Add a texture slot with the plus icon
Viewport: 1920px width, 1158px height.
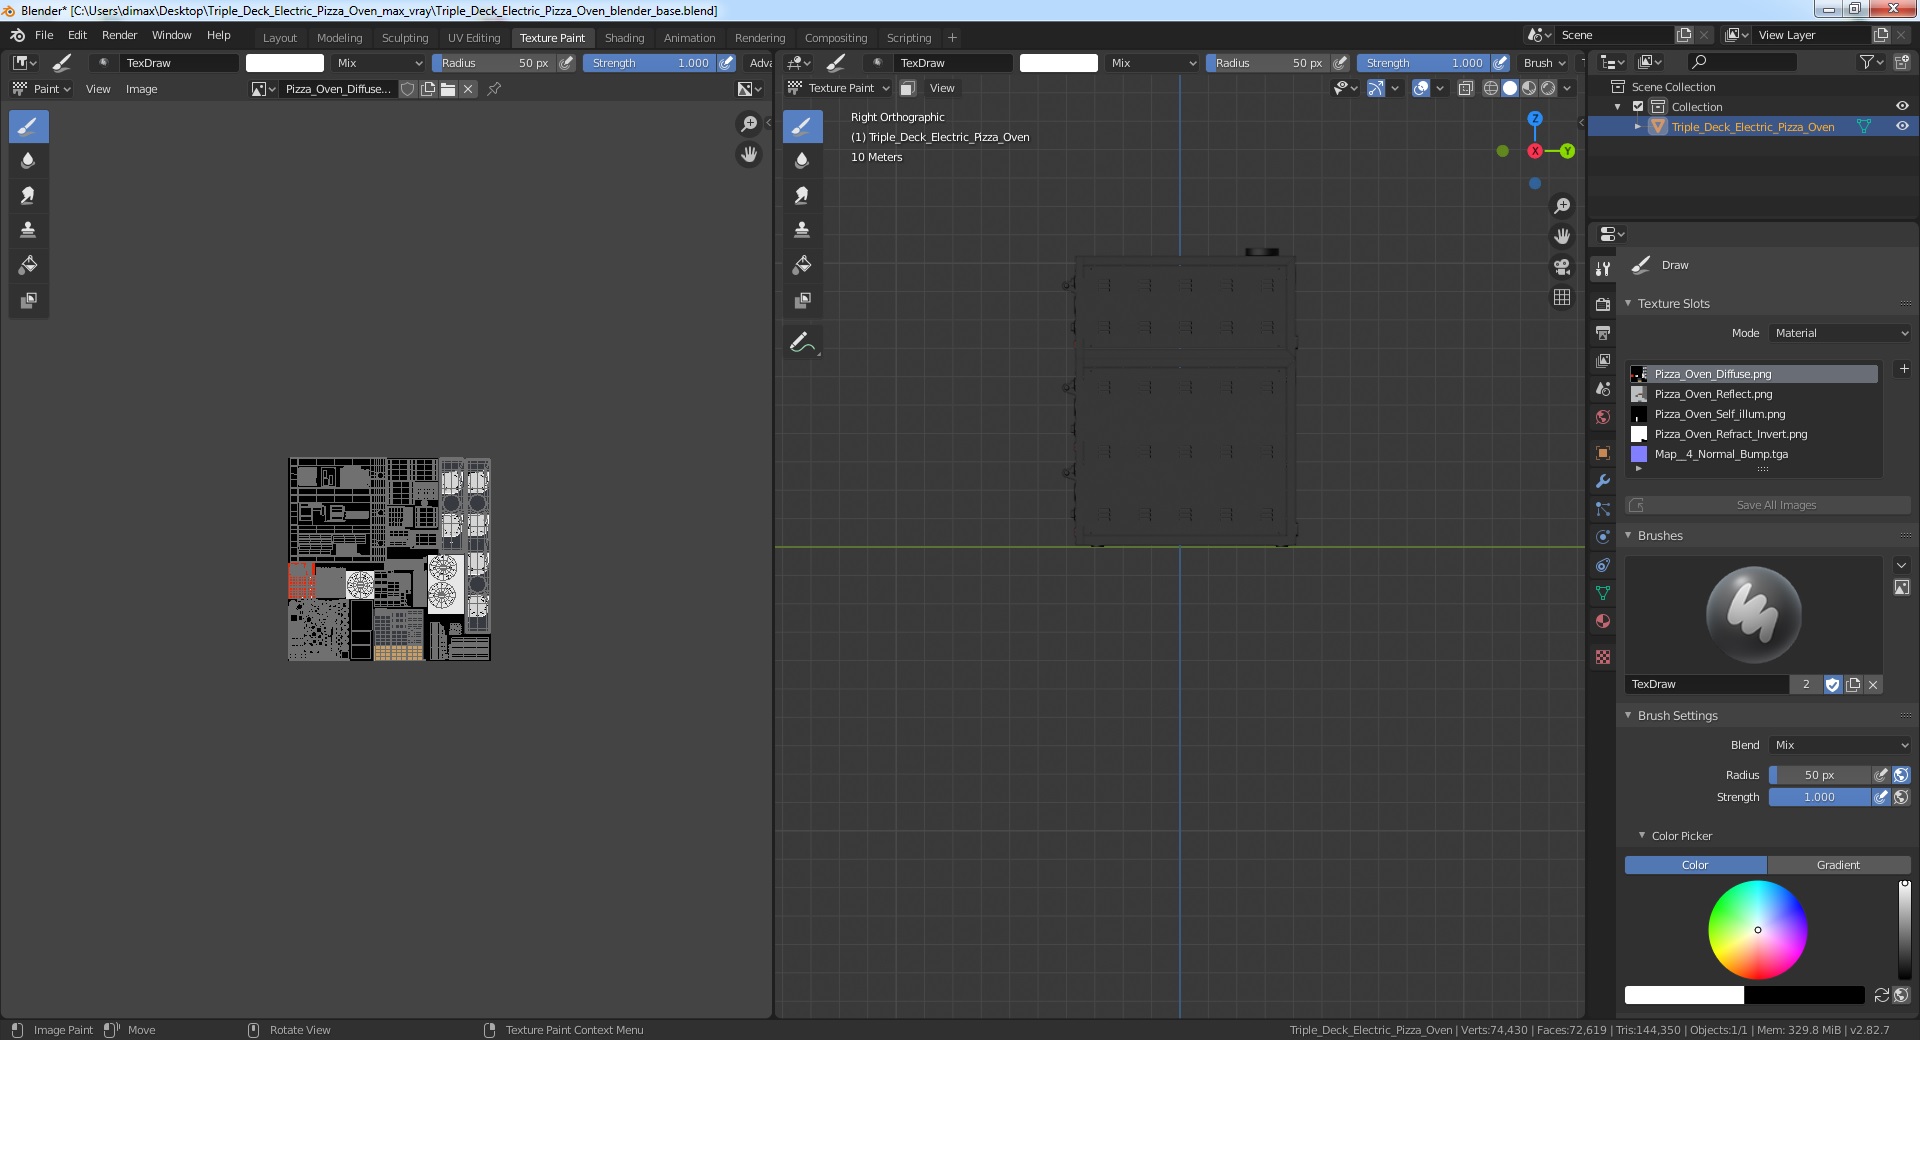pos(1904,369)
